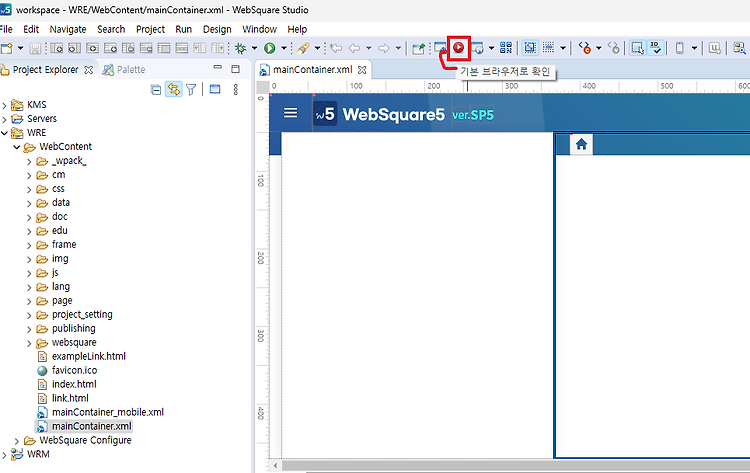Viewport: 750px width, 473px height.
Task: Select the project_setting folder
Action: tap(82, 315)
